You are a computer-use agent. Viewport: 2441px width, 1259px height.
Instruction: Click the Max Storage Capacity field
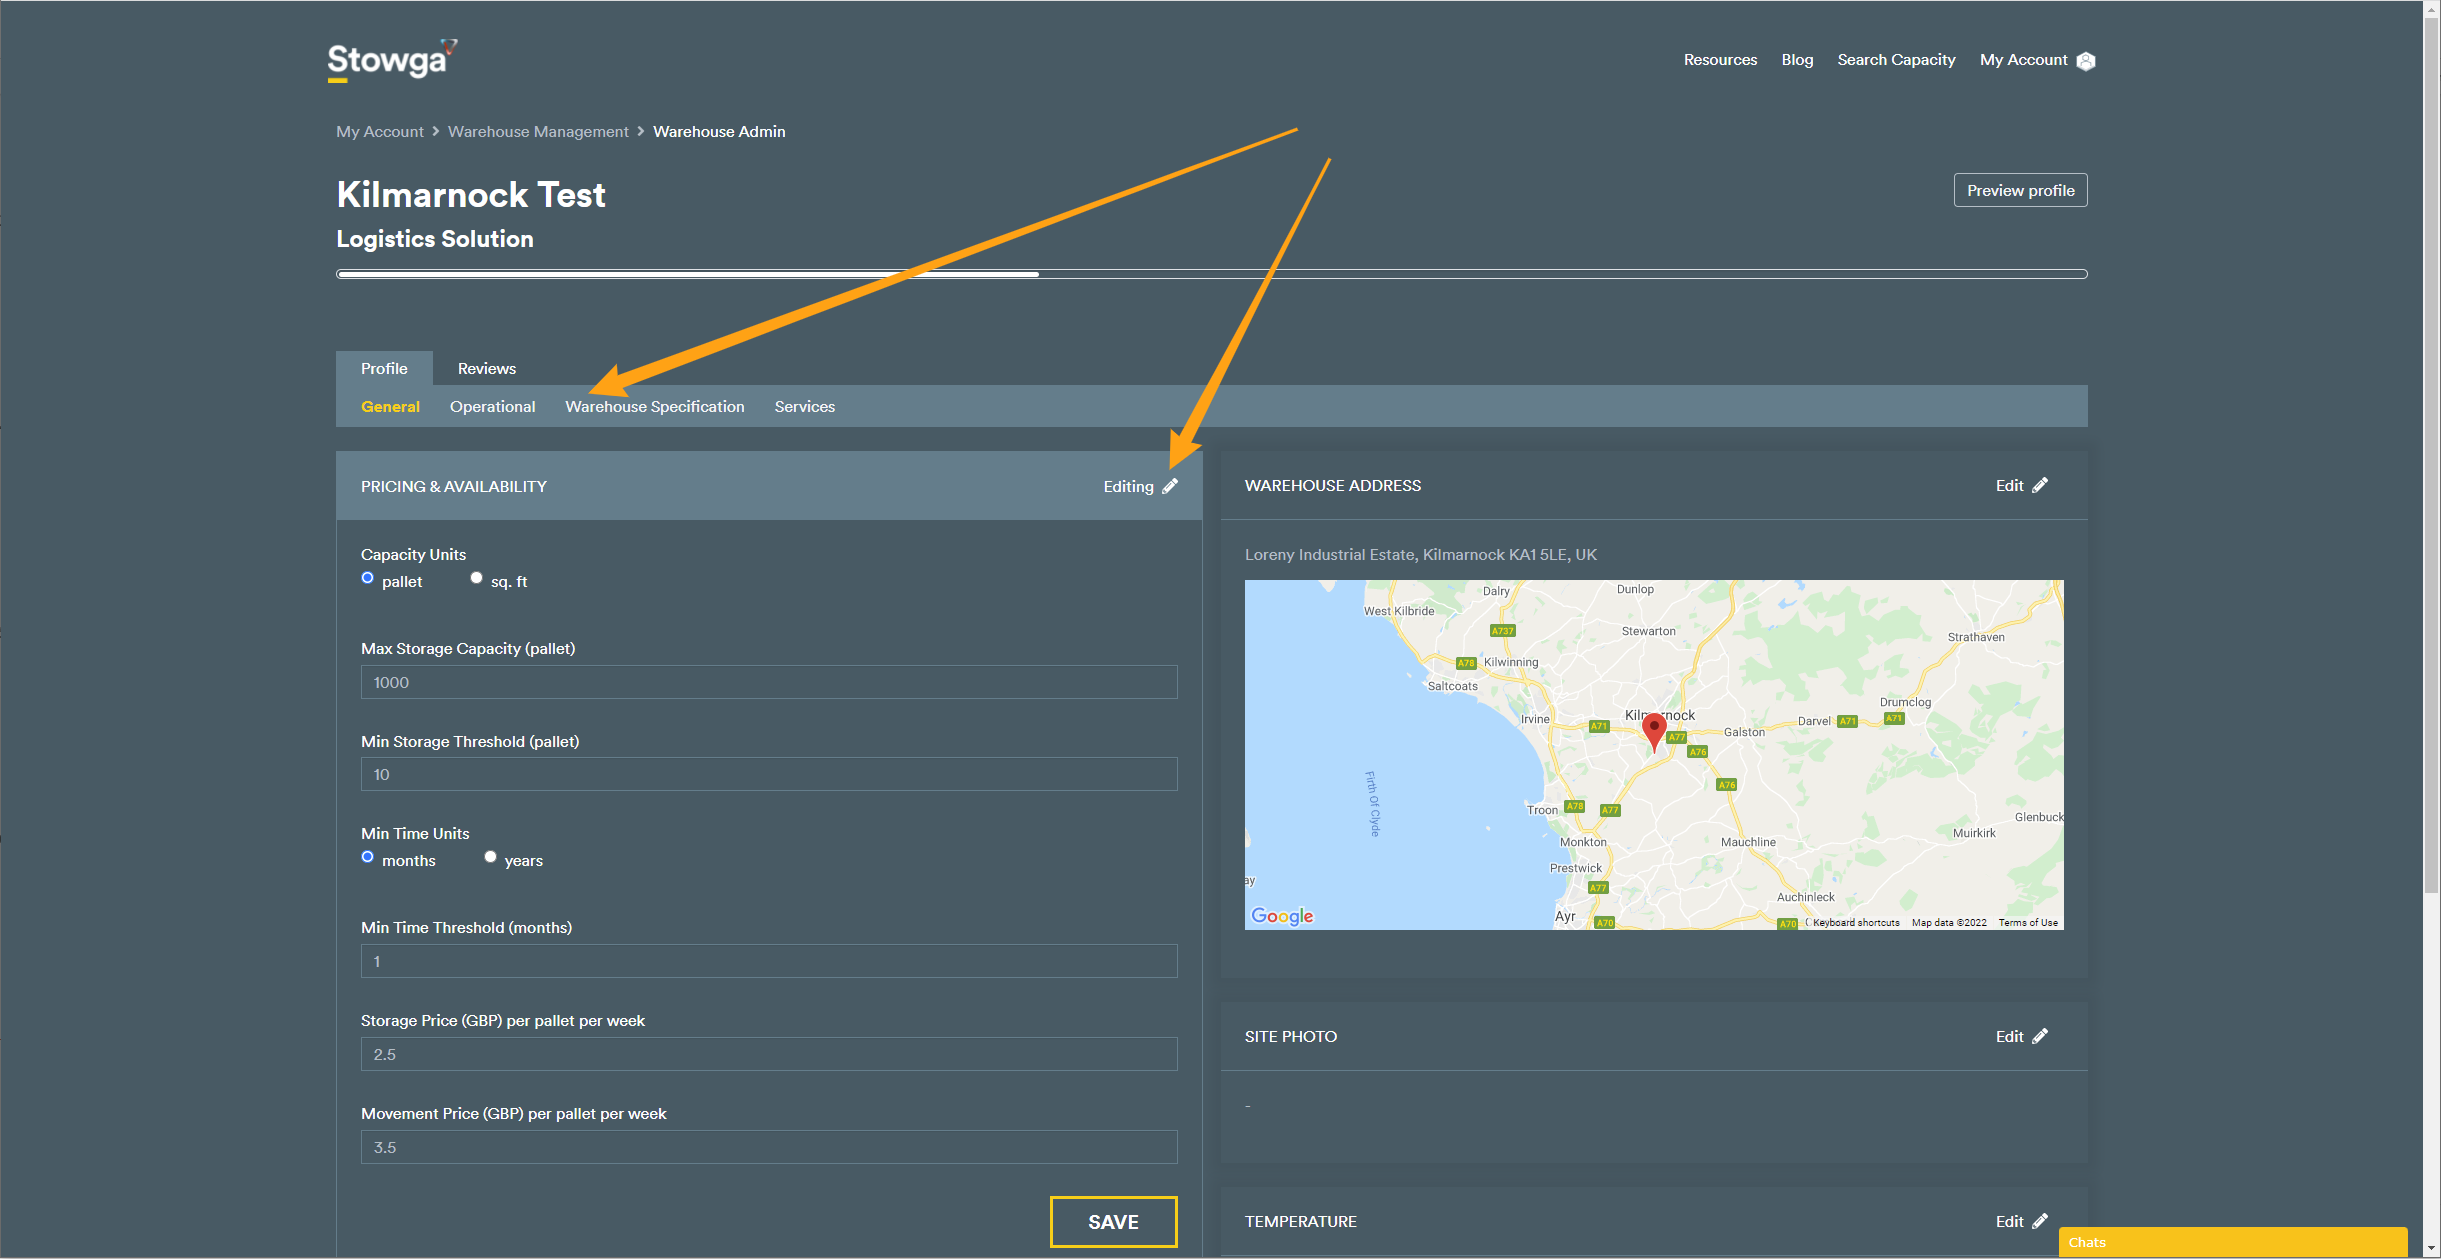tap(768, 682)
